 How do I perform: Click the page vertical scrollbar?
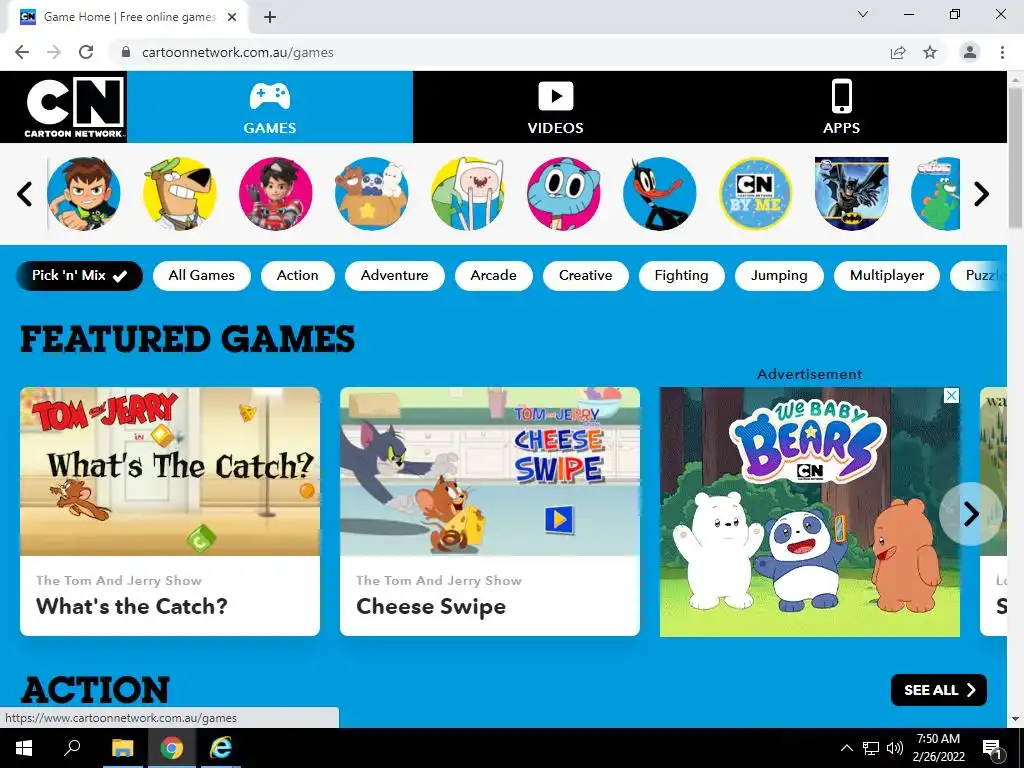(1016, 159)
